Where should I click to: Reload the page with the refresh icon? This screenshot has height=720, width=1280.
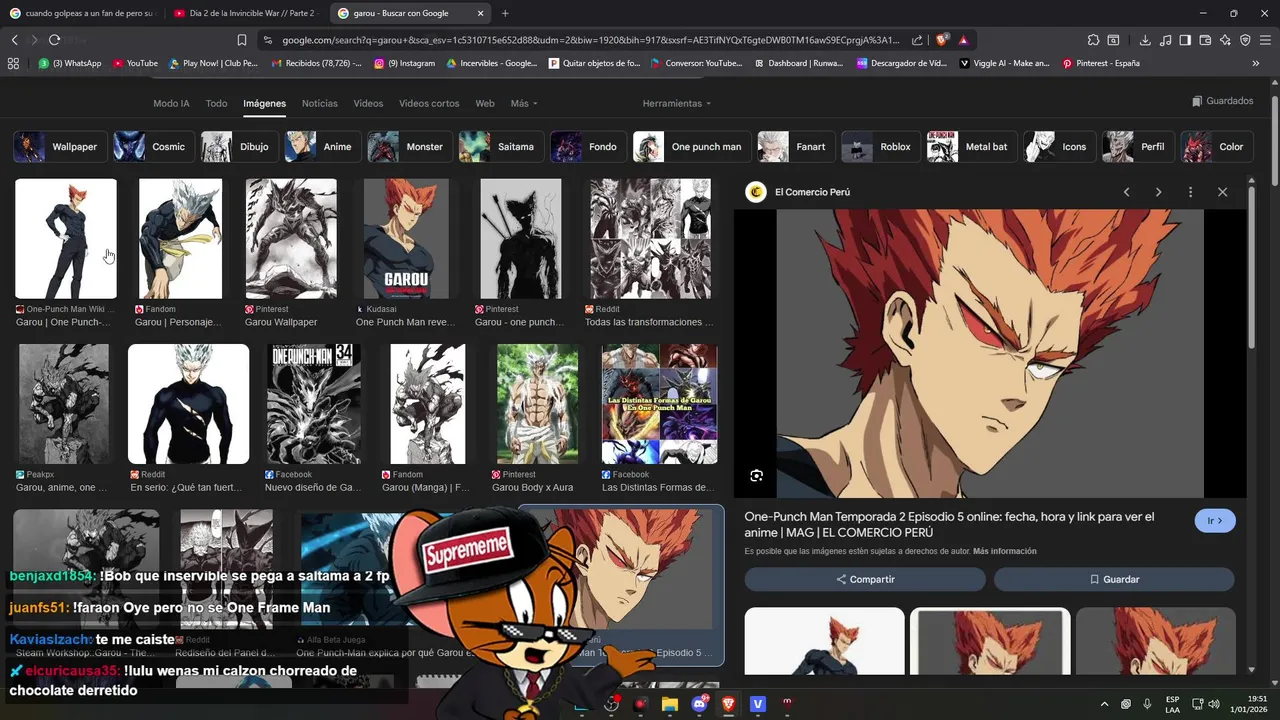pyautogui.click(x=54, y=40)
